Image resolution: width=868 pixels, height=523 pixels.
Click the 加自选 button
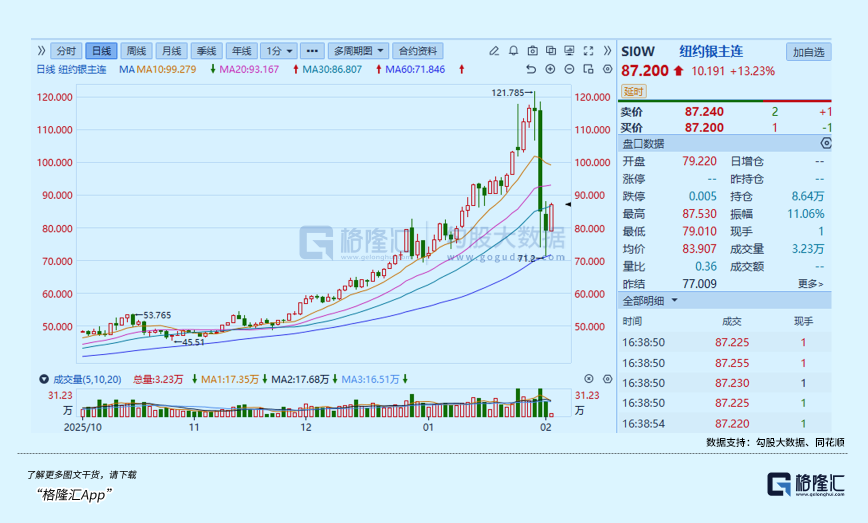(x=808, y=52)
